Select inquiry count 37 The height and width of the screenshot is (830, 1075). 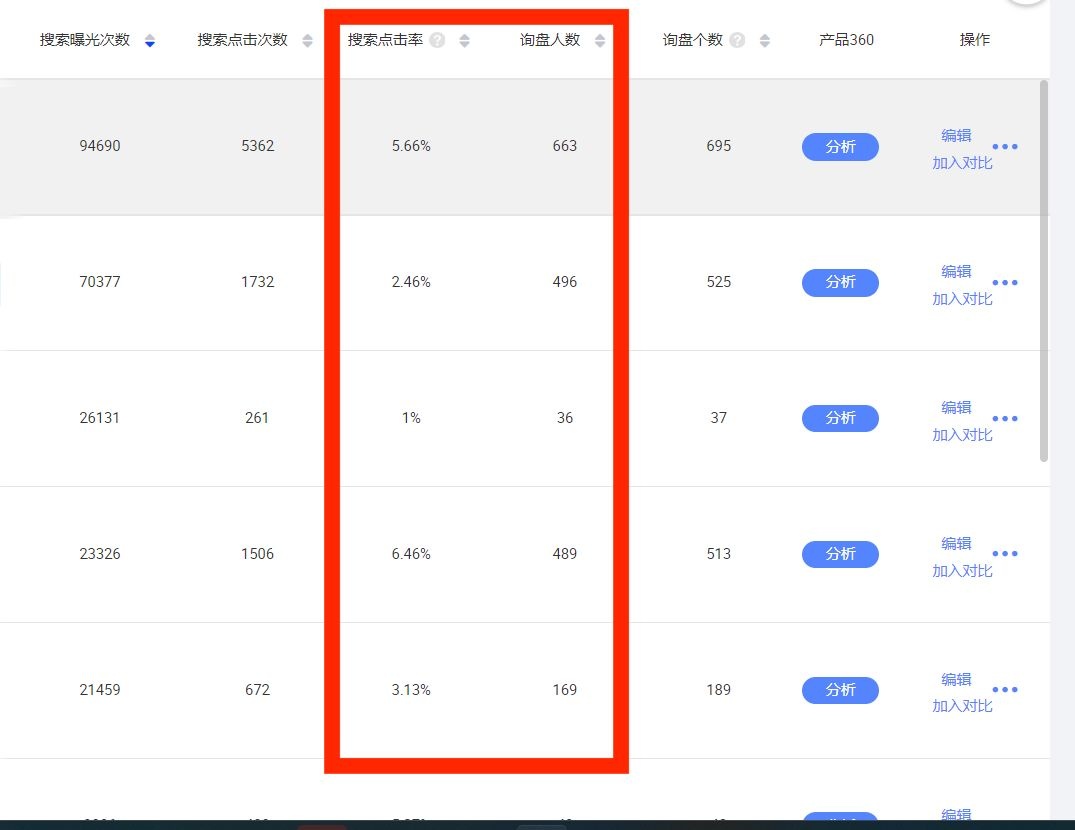click(x=718, y=418)
